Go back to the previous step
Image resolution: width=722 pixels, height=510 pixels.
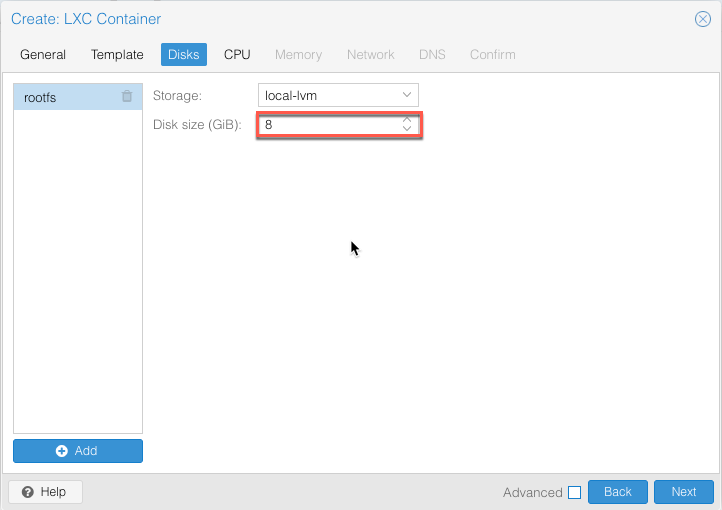tap(617, 492)
